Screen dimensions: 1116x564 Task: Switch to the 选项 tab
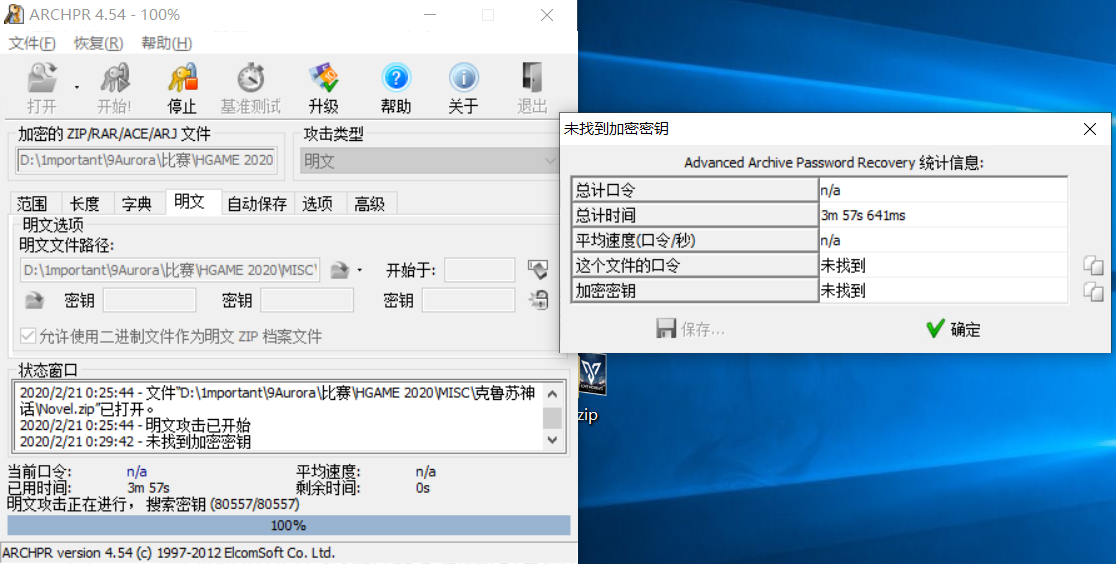click(317, 204)
